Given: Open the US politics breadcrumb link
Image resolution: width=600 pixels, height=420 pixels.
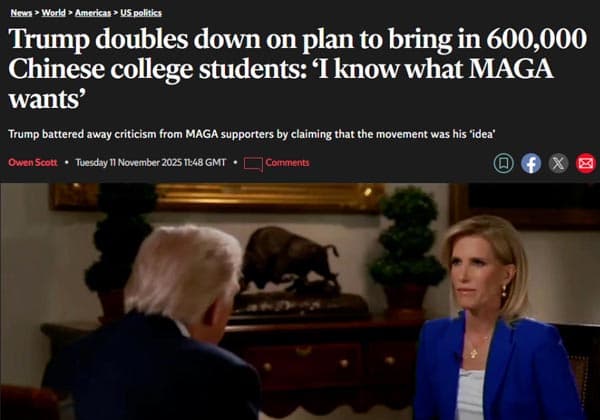Looking at the screenshot, I should tap(141, 13).
